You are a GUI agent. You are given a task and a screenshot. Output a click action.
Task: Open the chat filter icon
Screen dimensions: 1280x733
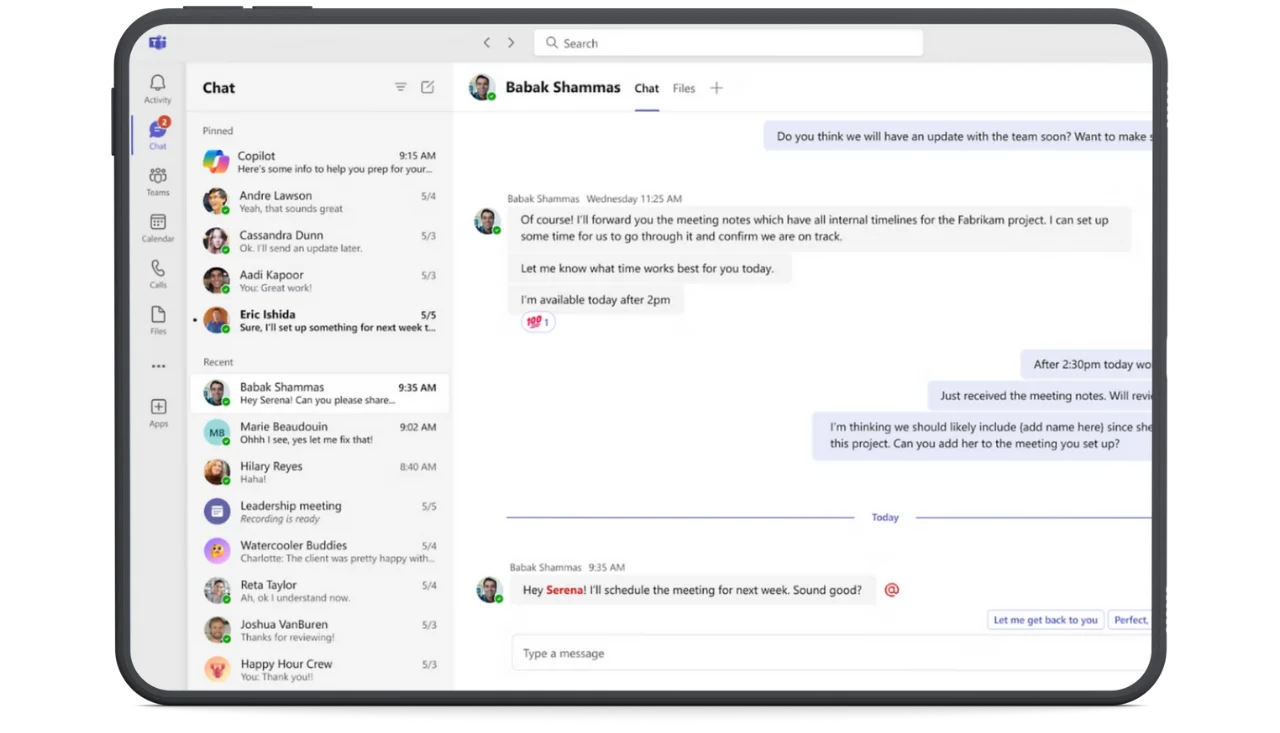pos(400,87)
